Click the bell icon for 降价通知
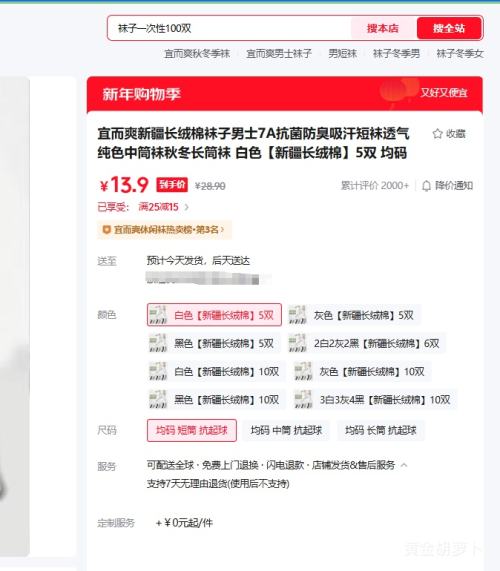 tap(426, 186)
